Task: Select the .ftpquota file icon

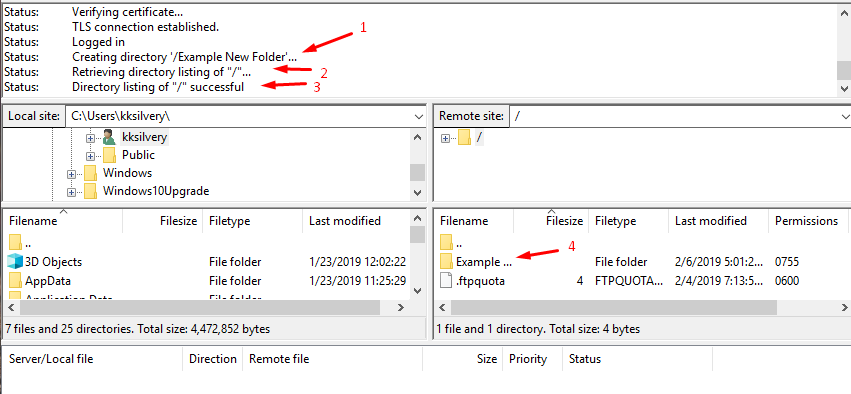Action: 446,281
